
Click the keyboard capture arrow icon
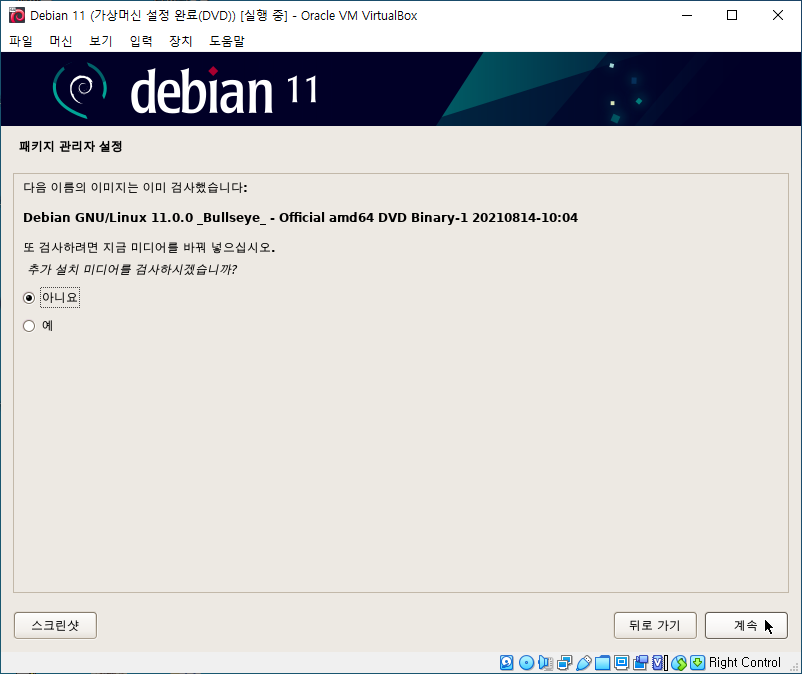(698, 663)
